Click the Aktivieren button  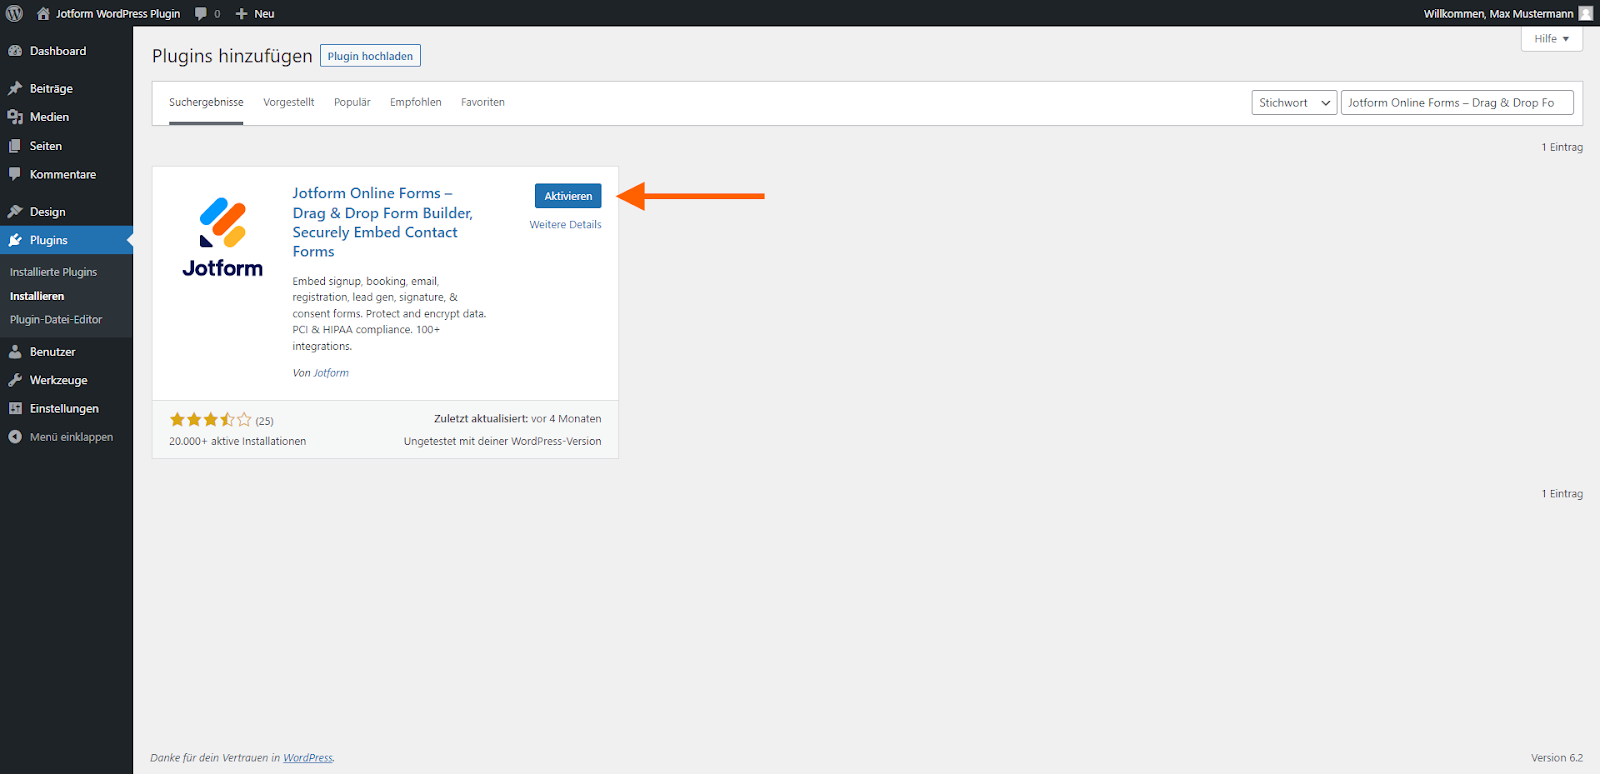tap(568, 196)
